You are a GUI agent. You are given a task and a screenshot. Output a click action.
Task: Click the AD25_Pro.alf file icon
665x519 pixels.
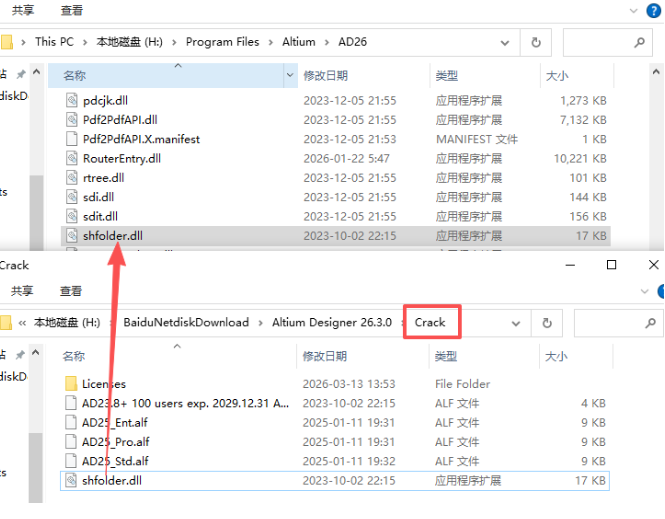click(x=71, y=441)
